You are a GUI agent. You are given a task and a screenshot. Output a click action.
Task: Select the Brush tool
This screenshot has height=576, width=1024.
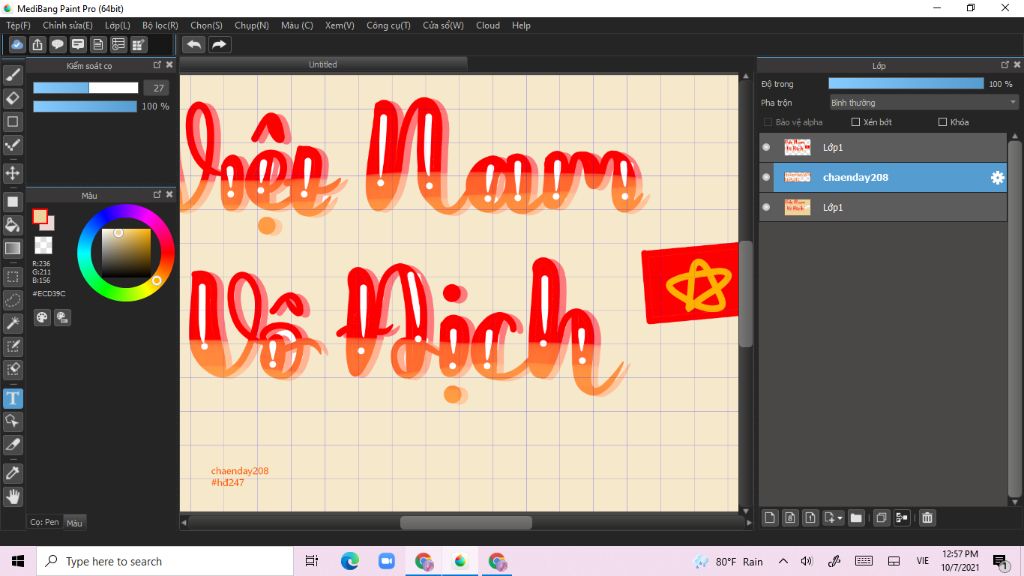[x=12, y=75]
